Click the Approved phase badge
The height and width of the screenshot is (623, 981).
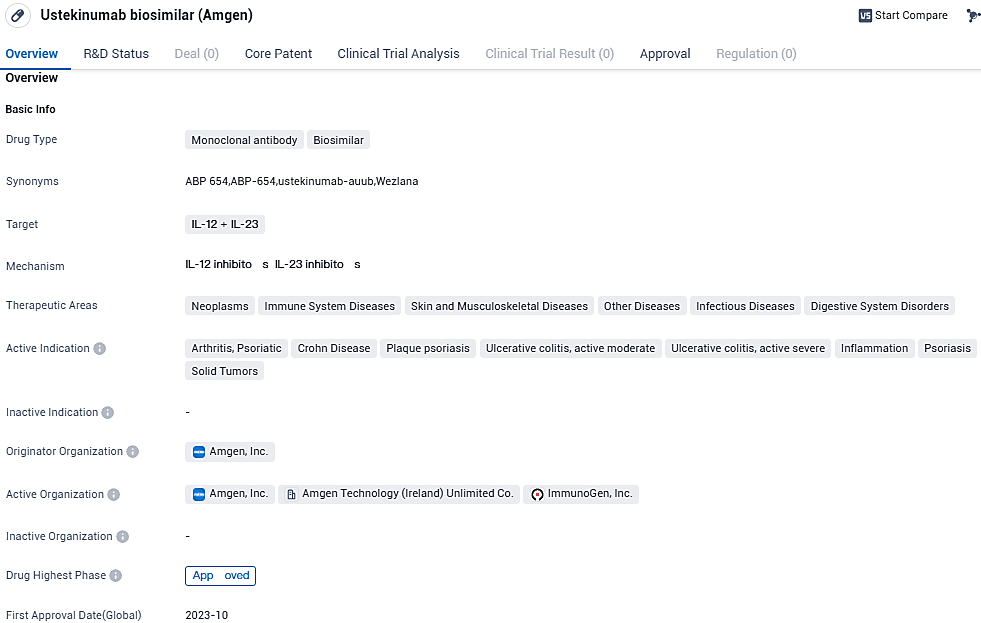coord(220,576)
